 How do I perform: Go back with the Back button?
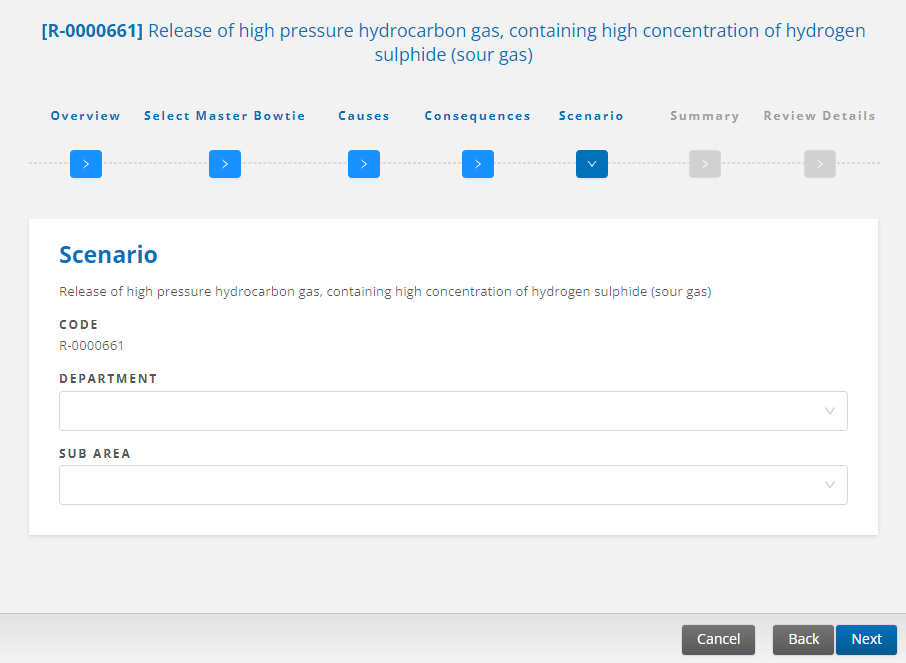coord(803,639)
